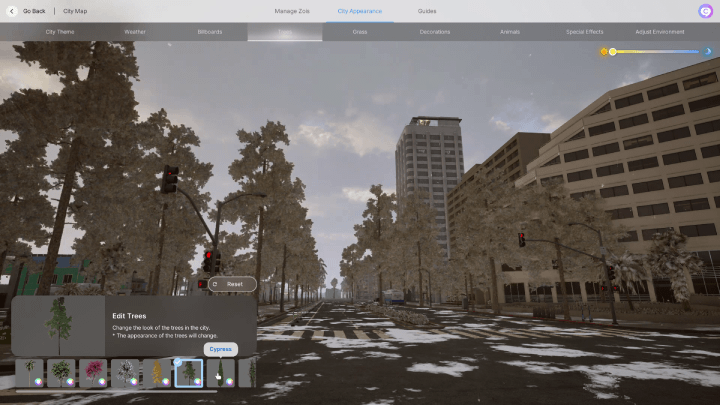Open the assistant chat icon top right

(x=705, y=11)
